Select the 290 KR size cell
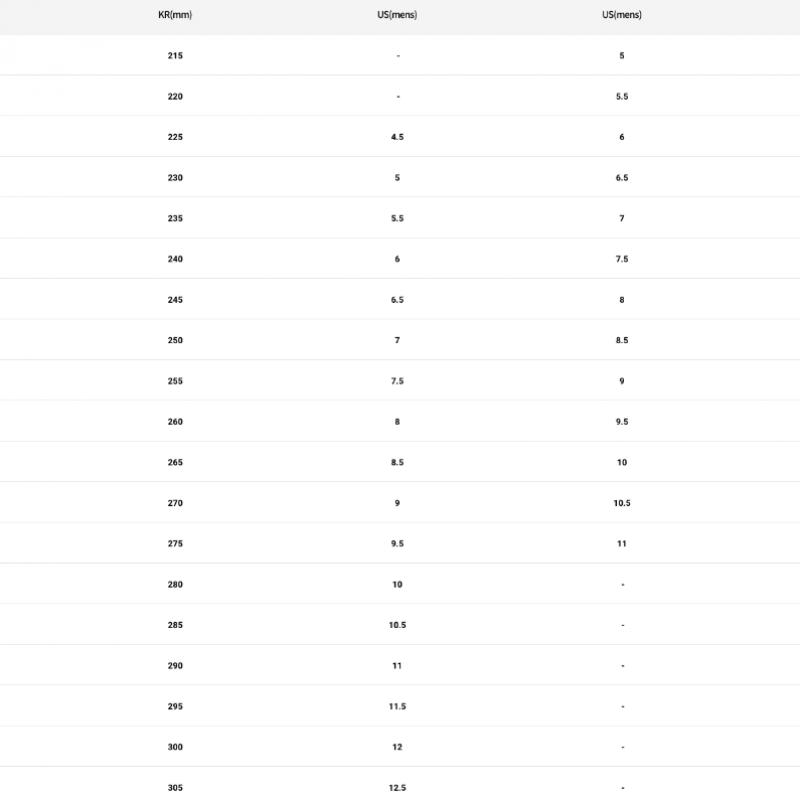The height and width of the screenshot is (800, 800). (x=175, y=666)
